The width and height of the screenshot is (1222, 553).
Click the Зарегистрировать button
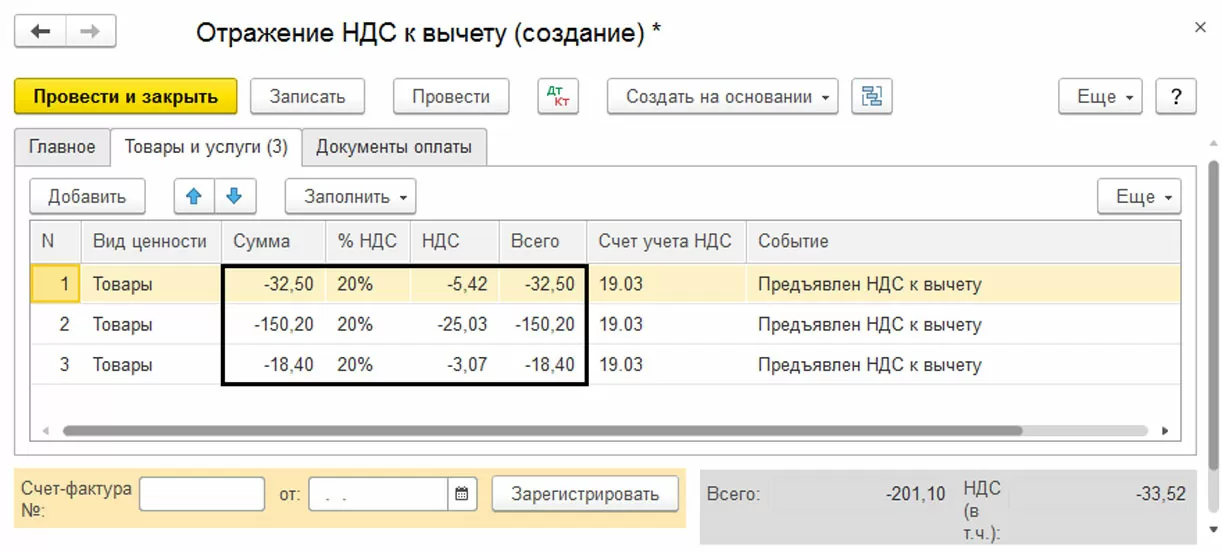585,493
